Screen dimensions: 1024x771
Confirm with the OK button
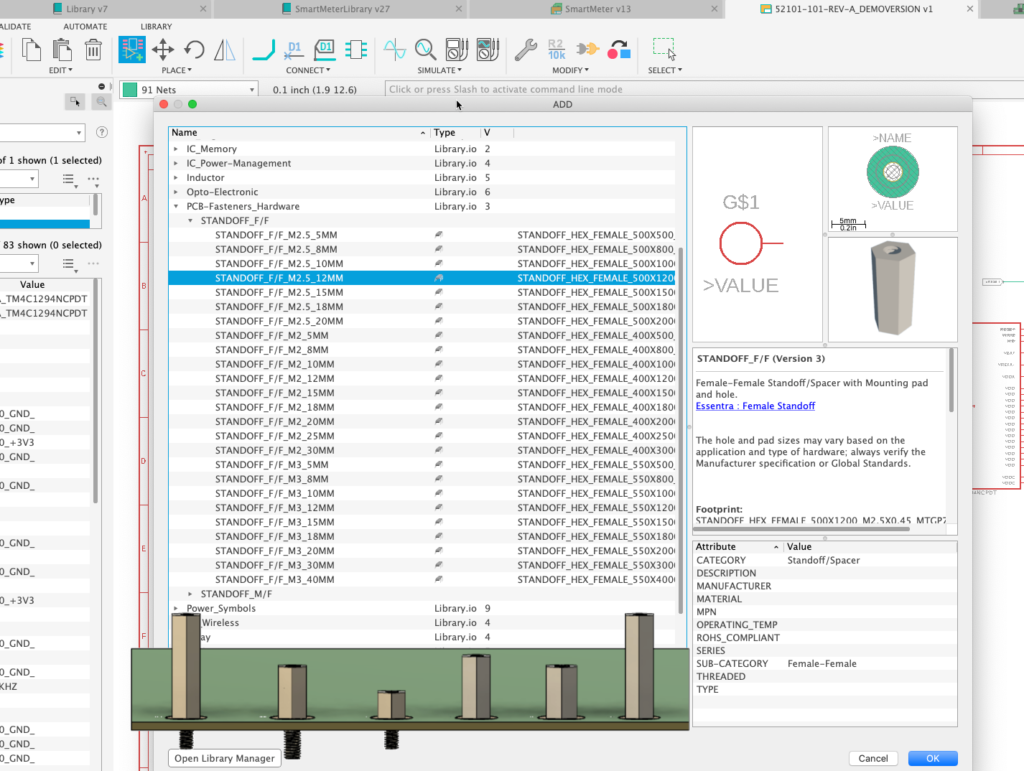[931, 758]
